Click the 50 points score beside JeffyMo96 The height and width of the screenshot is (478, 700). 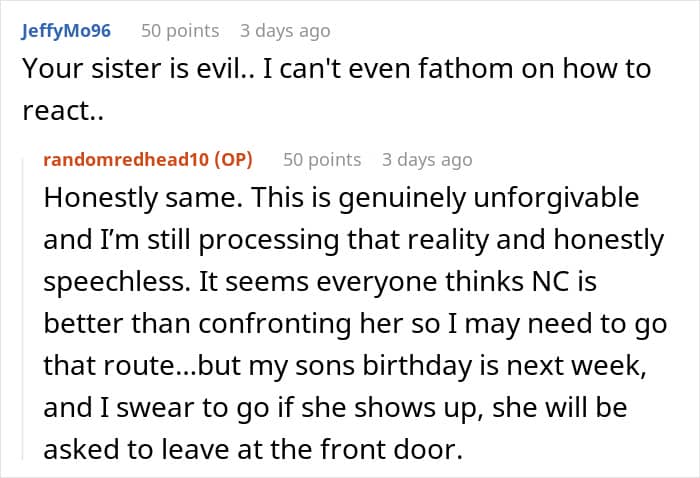pyautogui.click(x=180, y=31)
